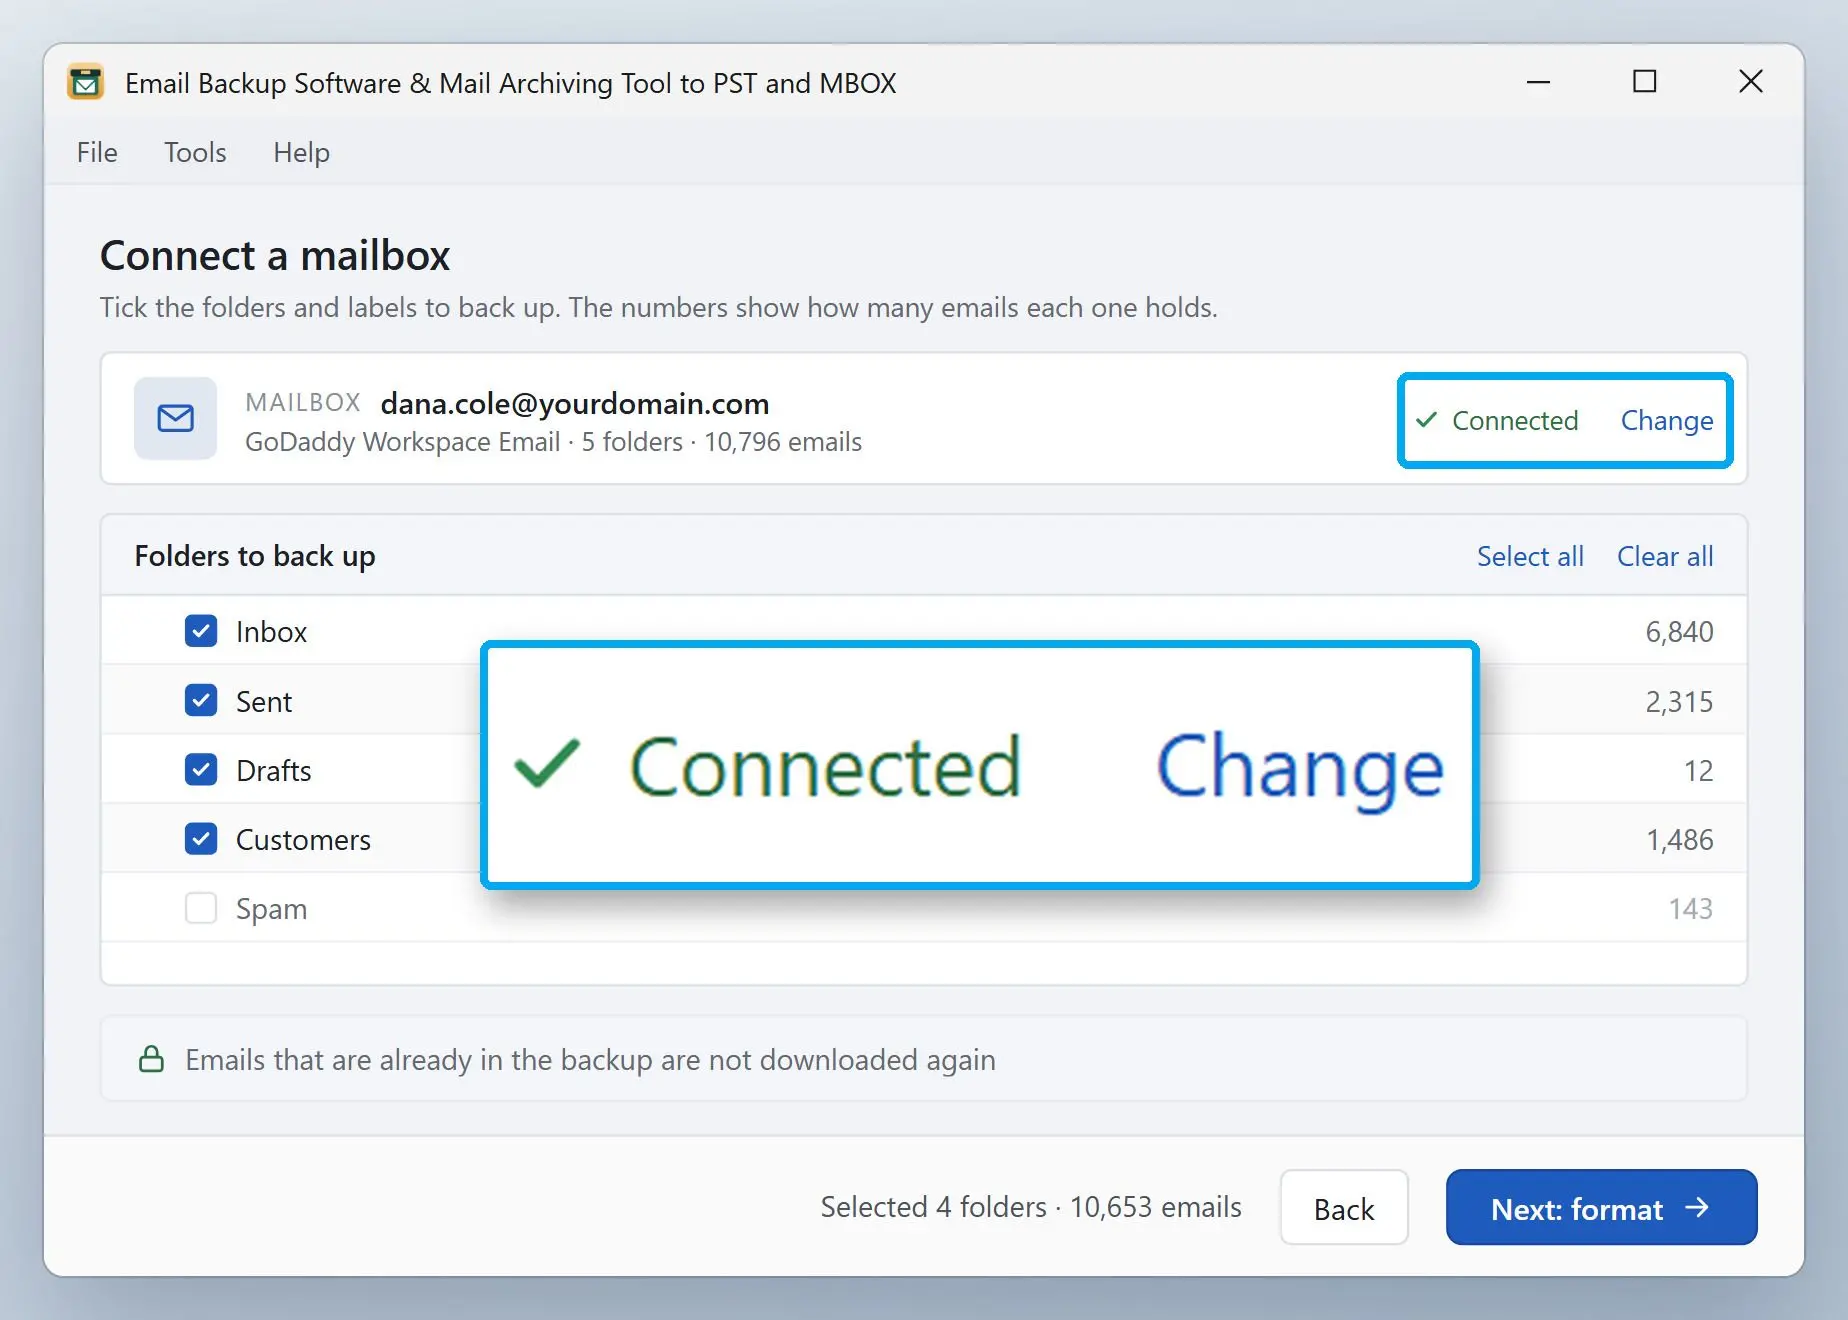The height and width of the screenshot is (1320, 1848).
Task: Click the Connected status label
Action: point(1515,420)
